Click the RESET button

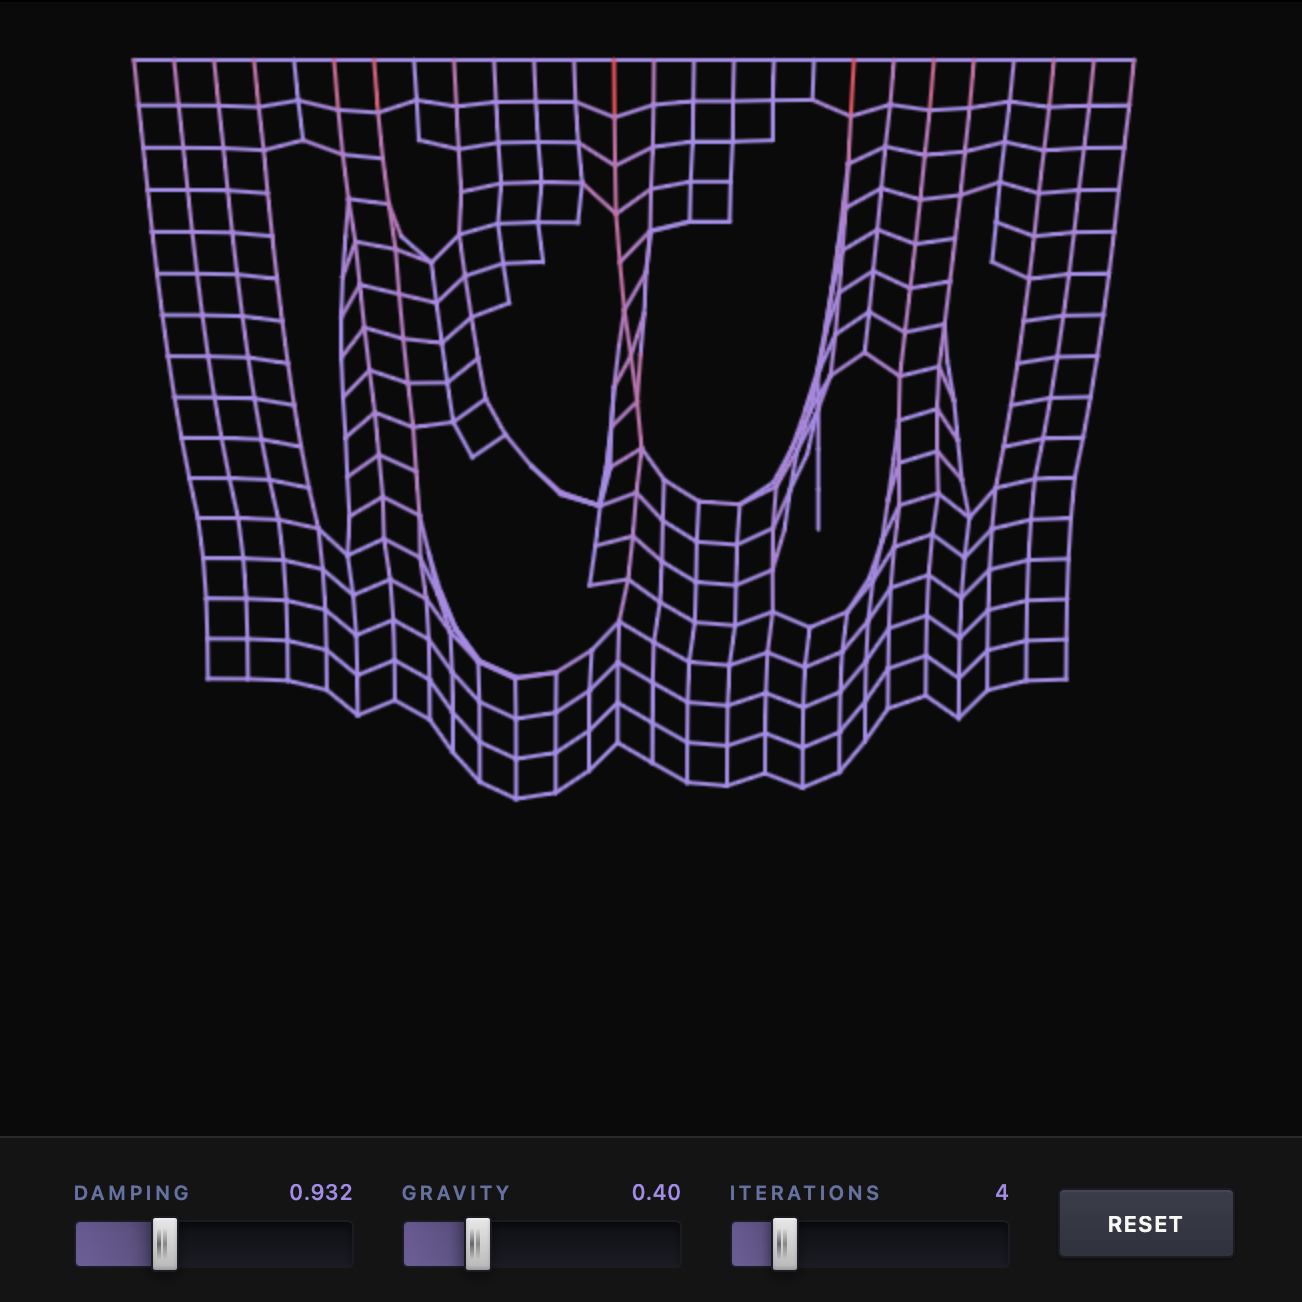tap(1145, 1223)
